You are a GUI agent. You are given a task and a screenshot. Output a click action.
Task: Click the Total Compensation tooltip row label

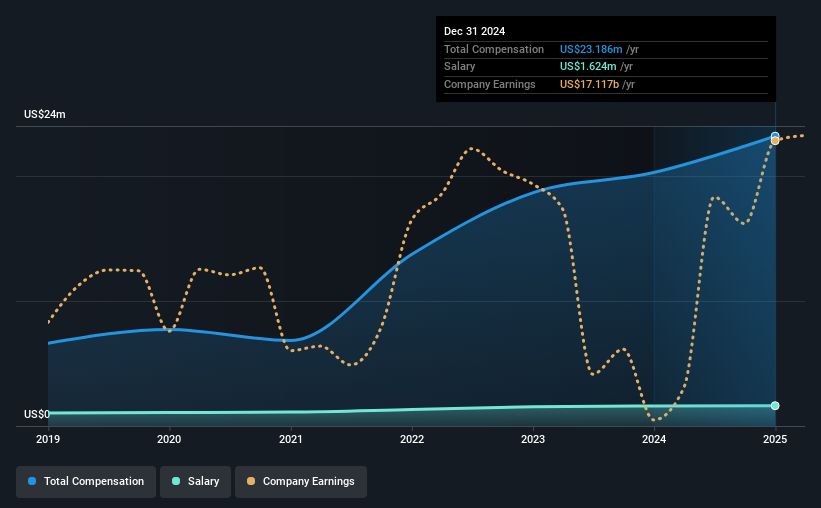coord(494,49)
